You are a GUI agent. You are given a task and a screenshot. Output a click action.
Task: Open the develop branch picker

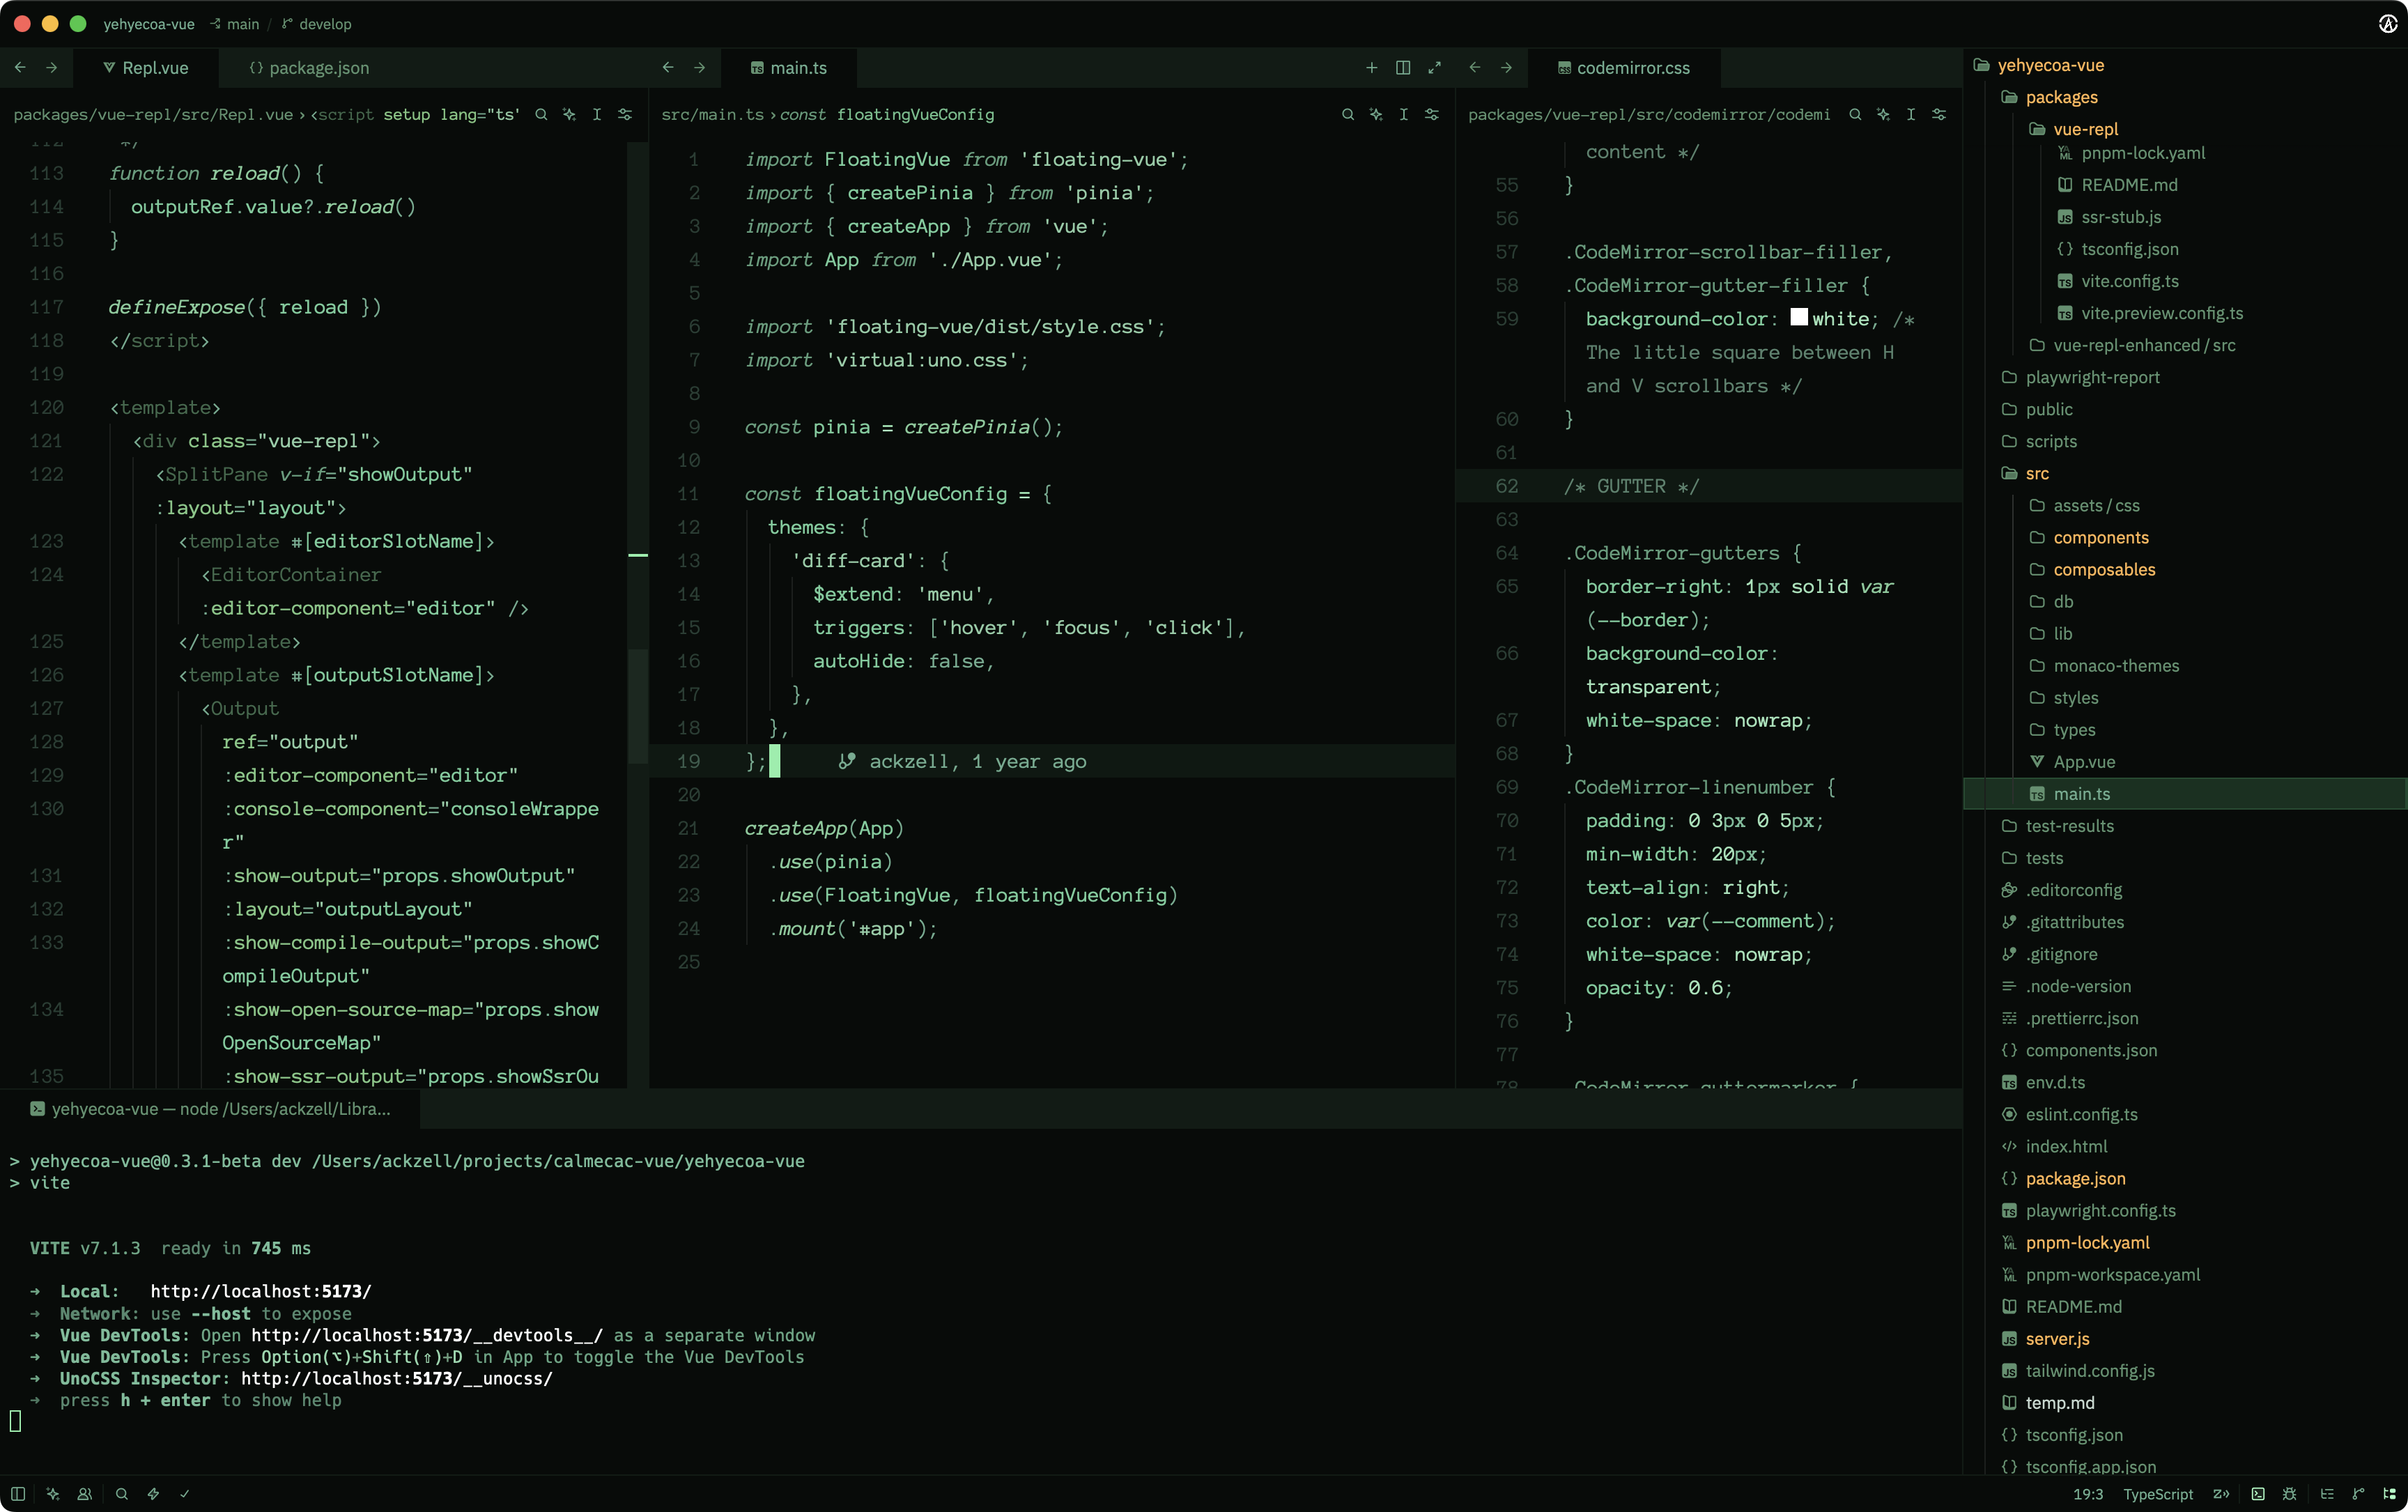click(316, 24)
